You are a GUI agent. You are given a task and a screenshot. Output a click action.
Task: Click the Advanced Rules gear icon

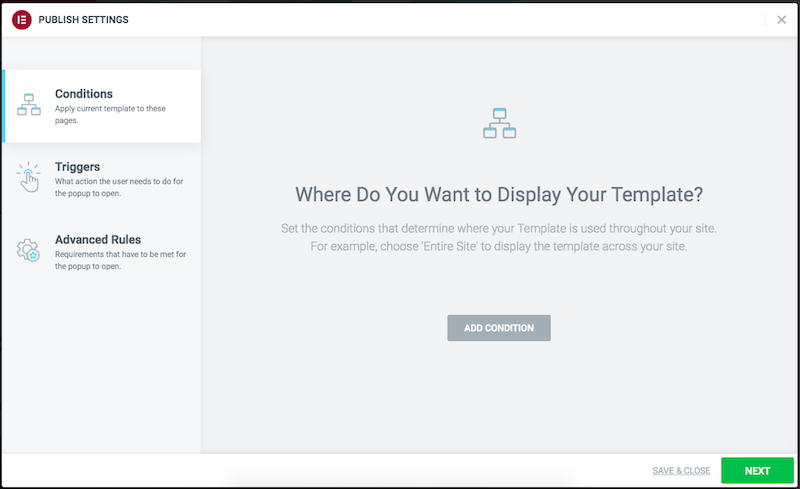(x=28, y=250)
